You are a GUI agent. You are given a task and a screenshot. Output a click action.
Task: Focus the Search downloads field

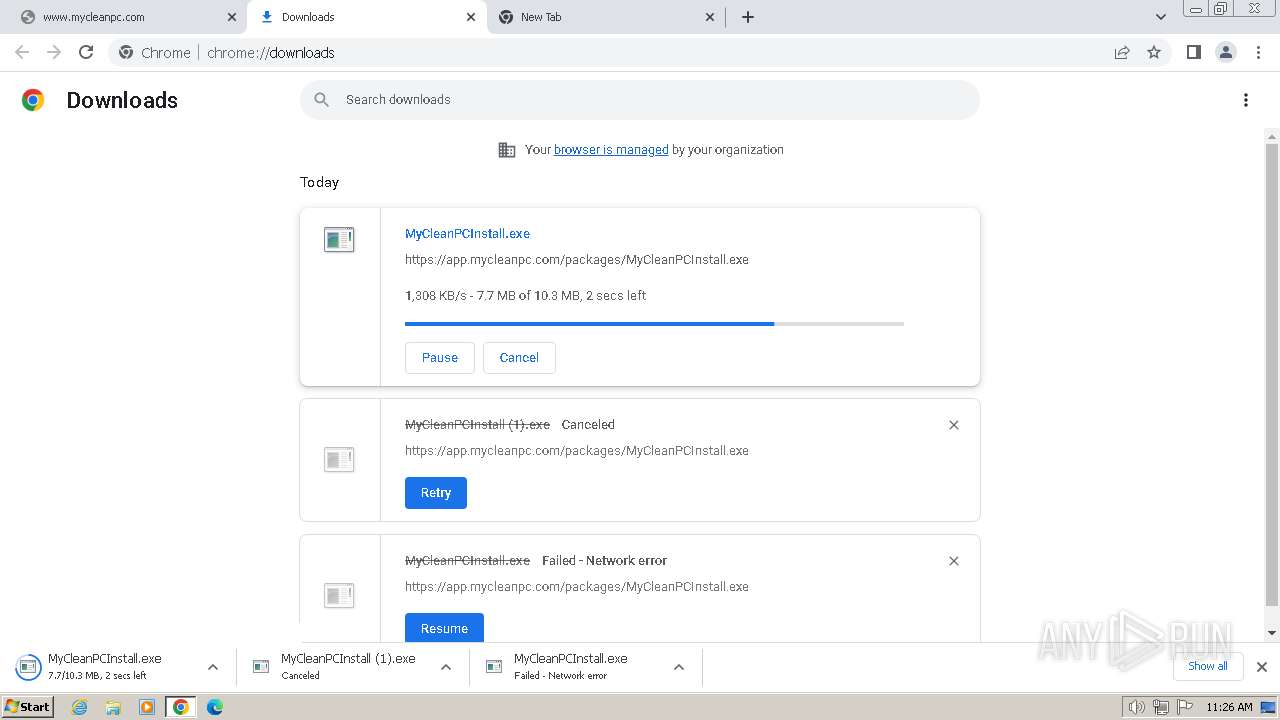click(x=640, y=100)
